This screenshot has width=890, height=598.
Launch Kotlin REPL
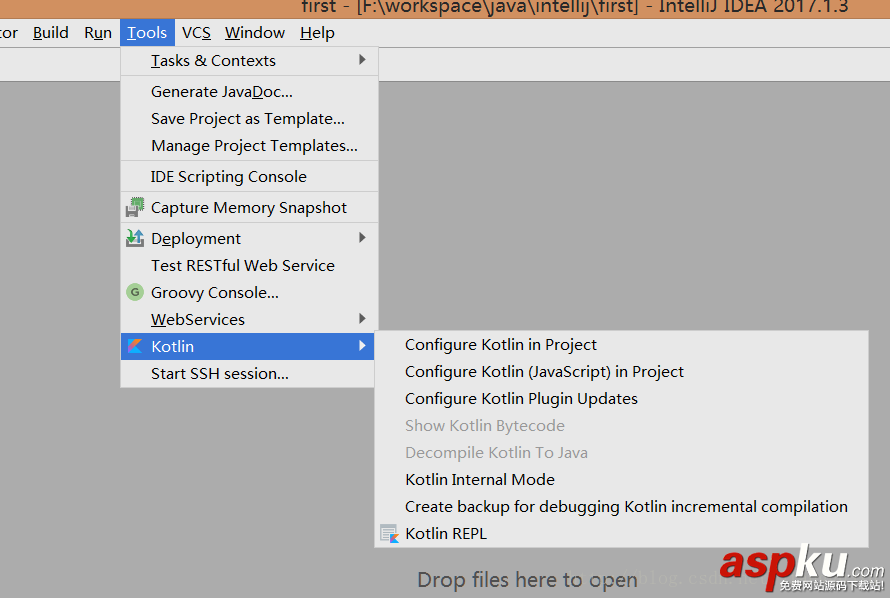[x=622, y=534]
